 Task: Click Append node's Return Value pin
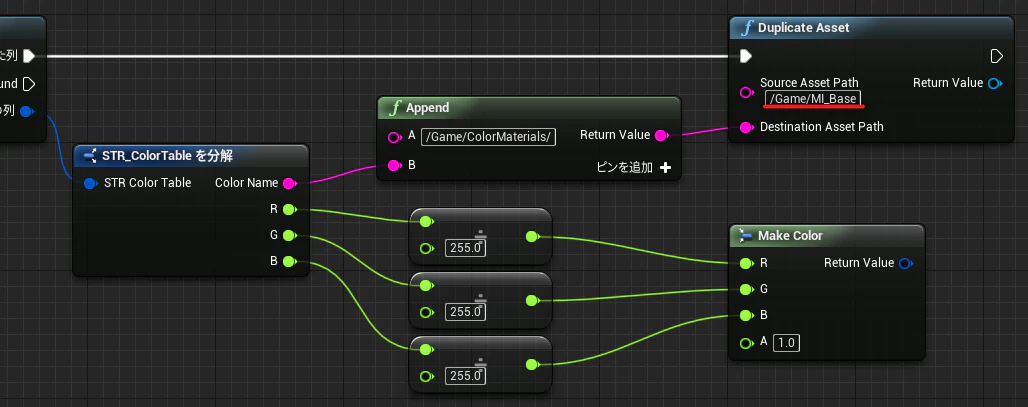[x=662, y=136]
